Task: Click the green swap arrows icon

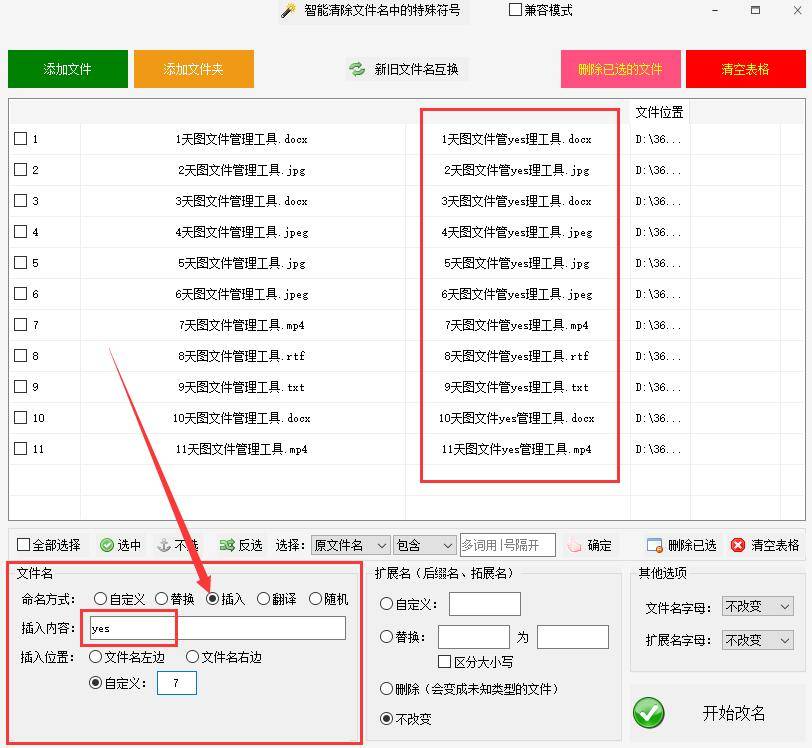Action: [x=357, y=69]
